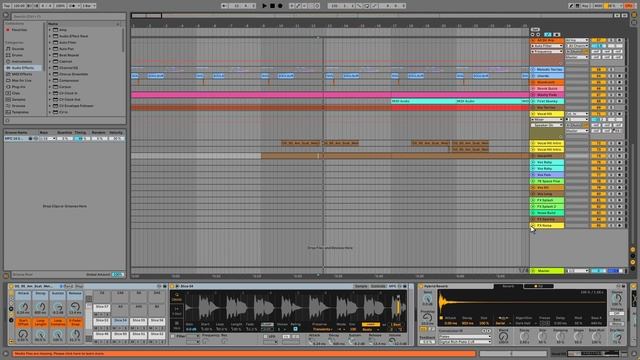Toggle Simpler Slice 54 device activator
640x360 pixels.
(172, 287)
